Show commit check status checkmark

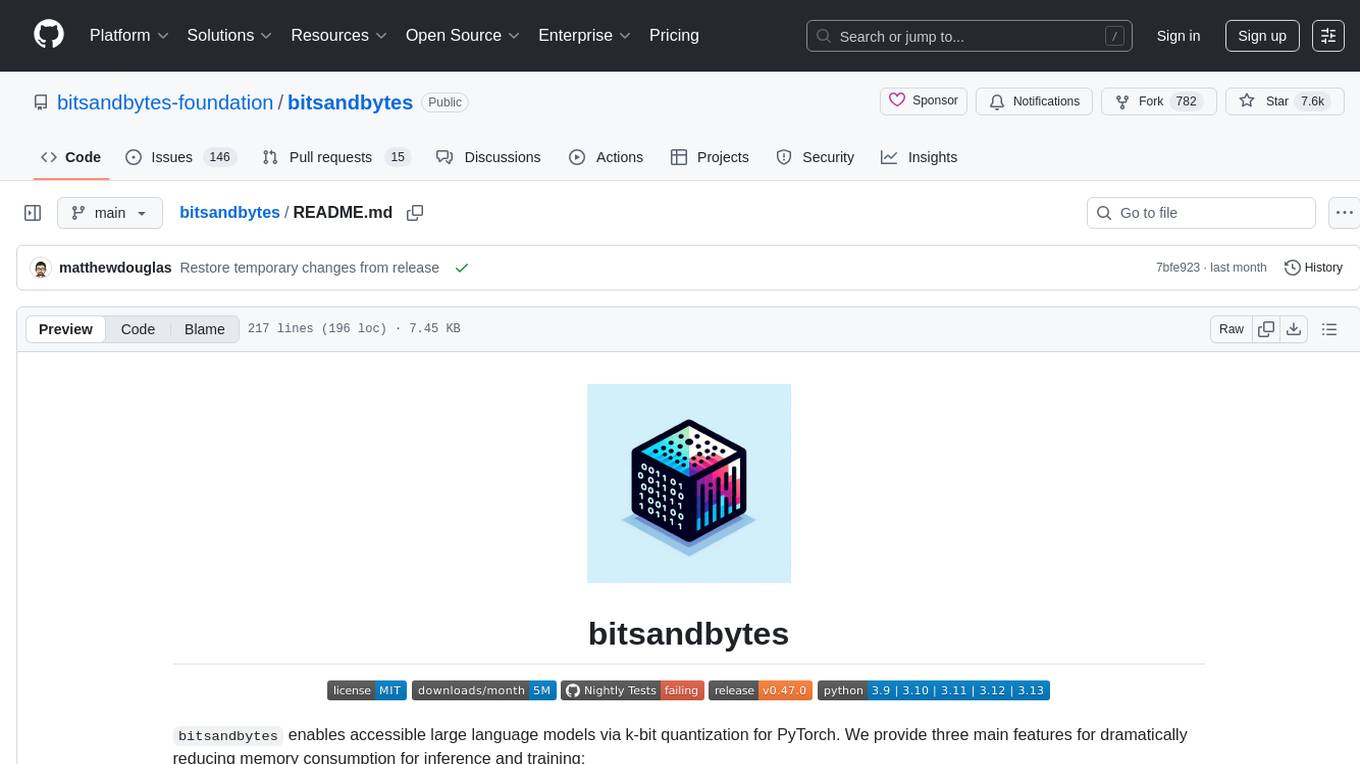pyautogui.click(x=461, y=268)
